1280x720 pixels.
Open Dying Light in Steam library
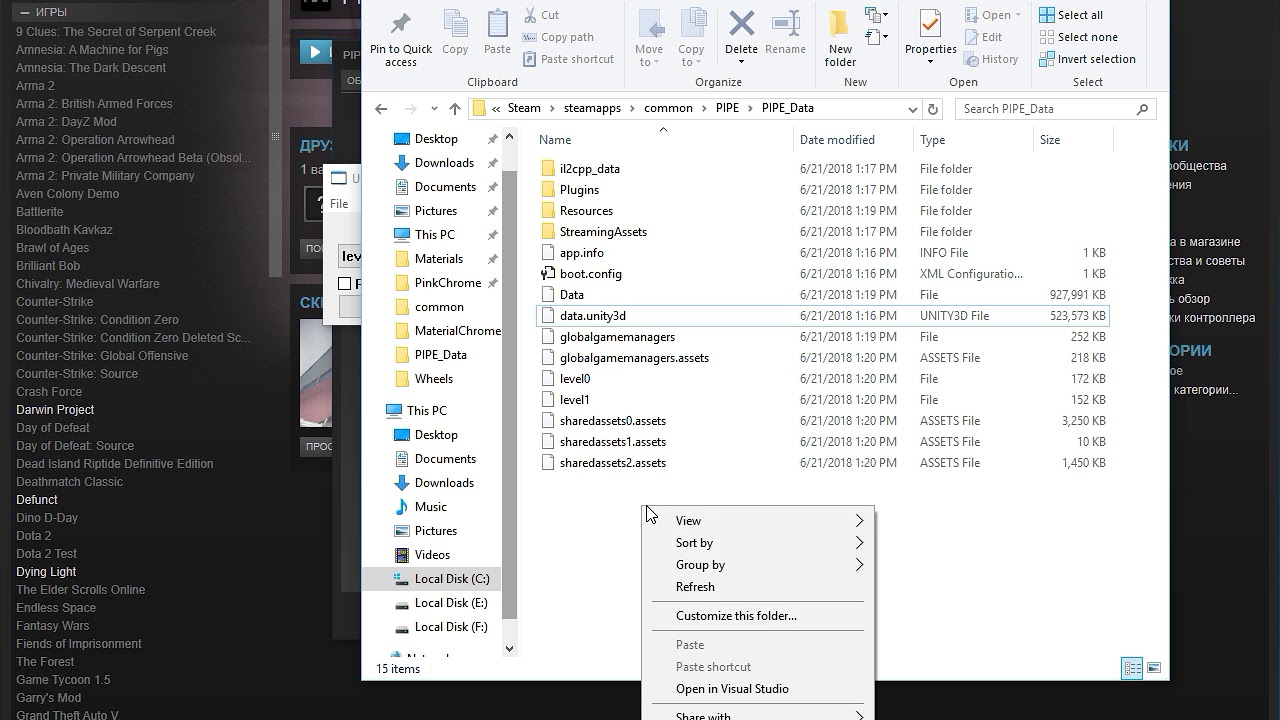(x=46, y=572)
